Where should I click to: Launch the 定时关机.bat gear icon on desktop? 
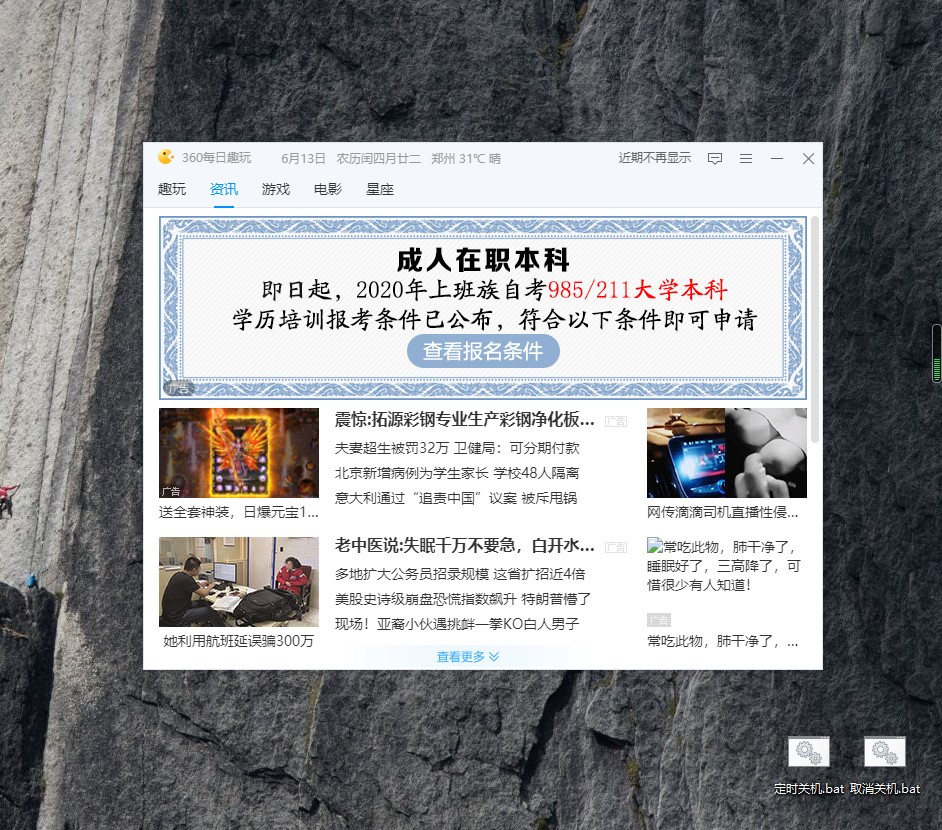[x=808, y=751]
